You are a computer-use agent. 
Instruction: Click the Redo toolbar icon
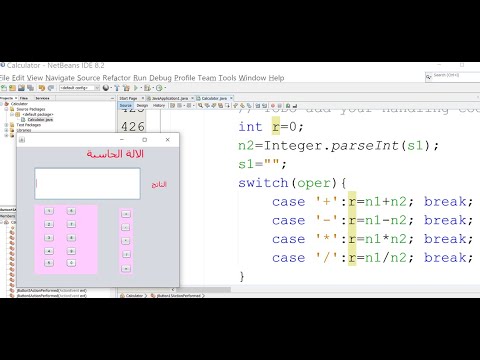point(51,88)
